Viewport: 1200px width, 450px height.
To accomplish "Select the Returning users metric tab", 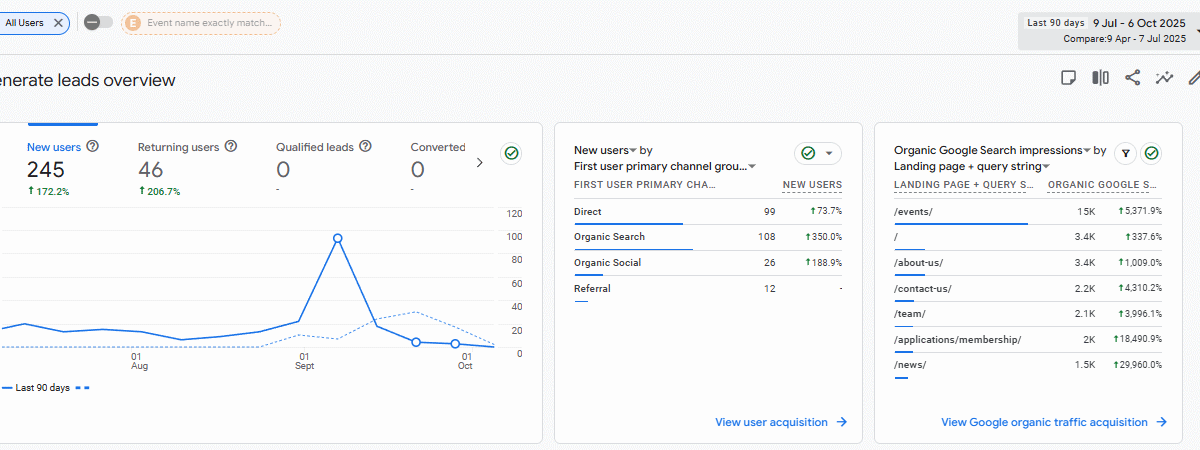I will (178, 147).
